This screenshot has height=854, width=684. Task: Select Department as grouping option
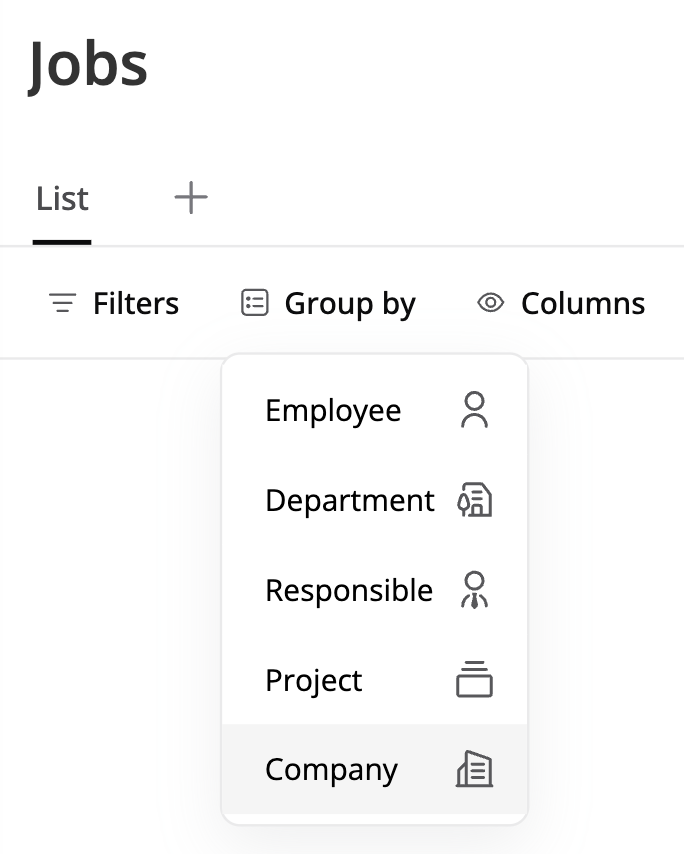coord(349,500)
